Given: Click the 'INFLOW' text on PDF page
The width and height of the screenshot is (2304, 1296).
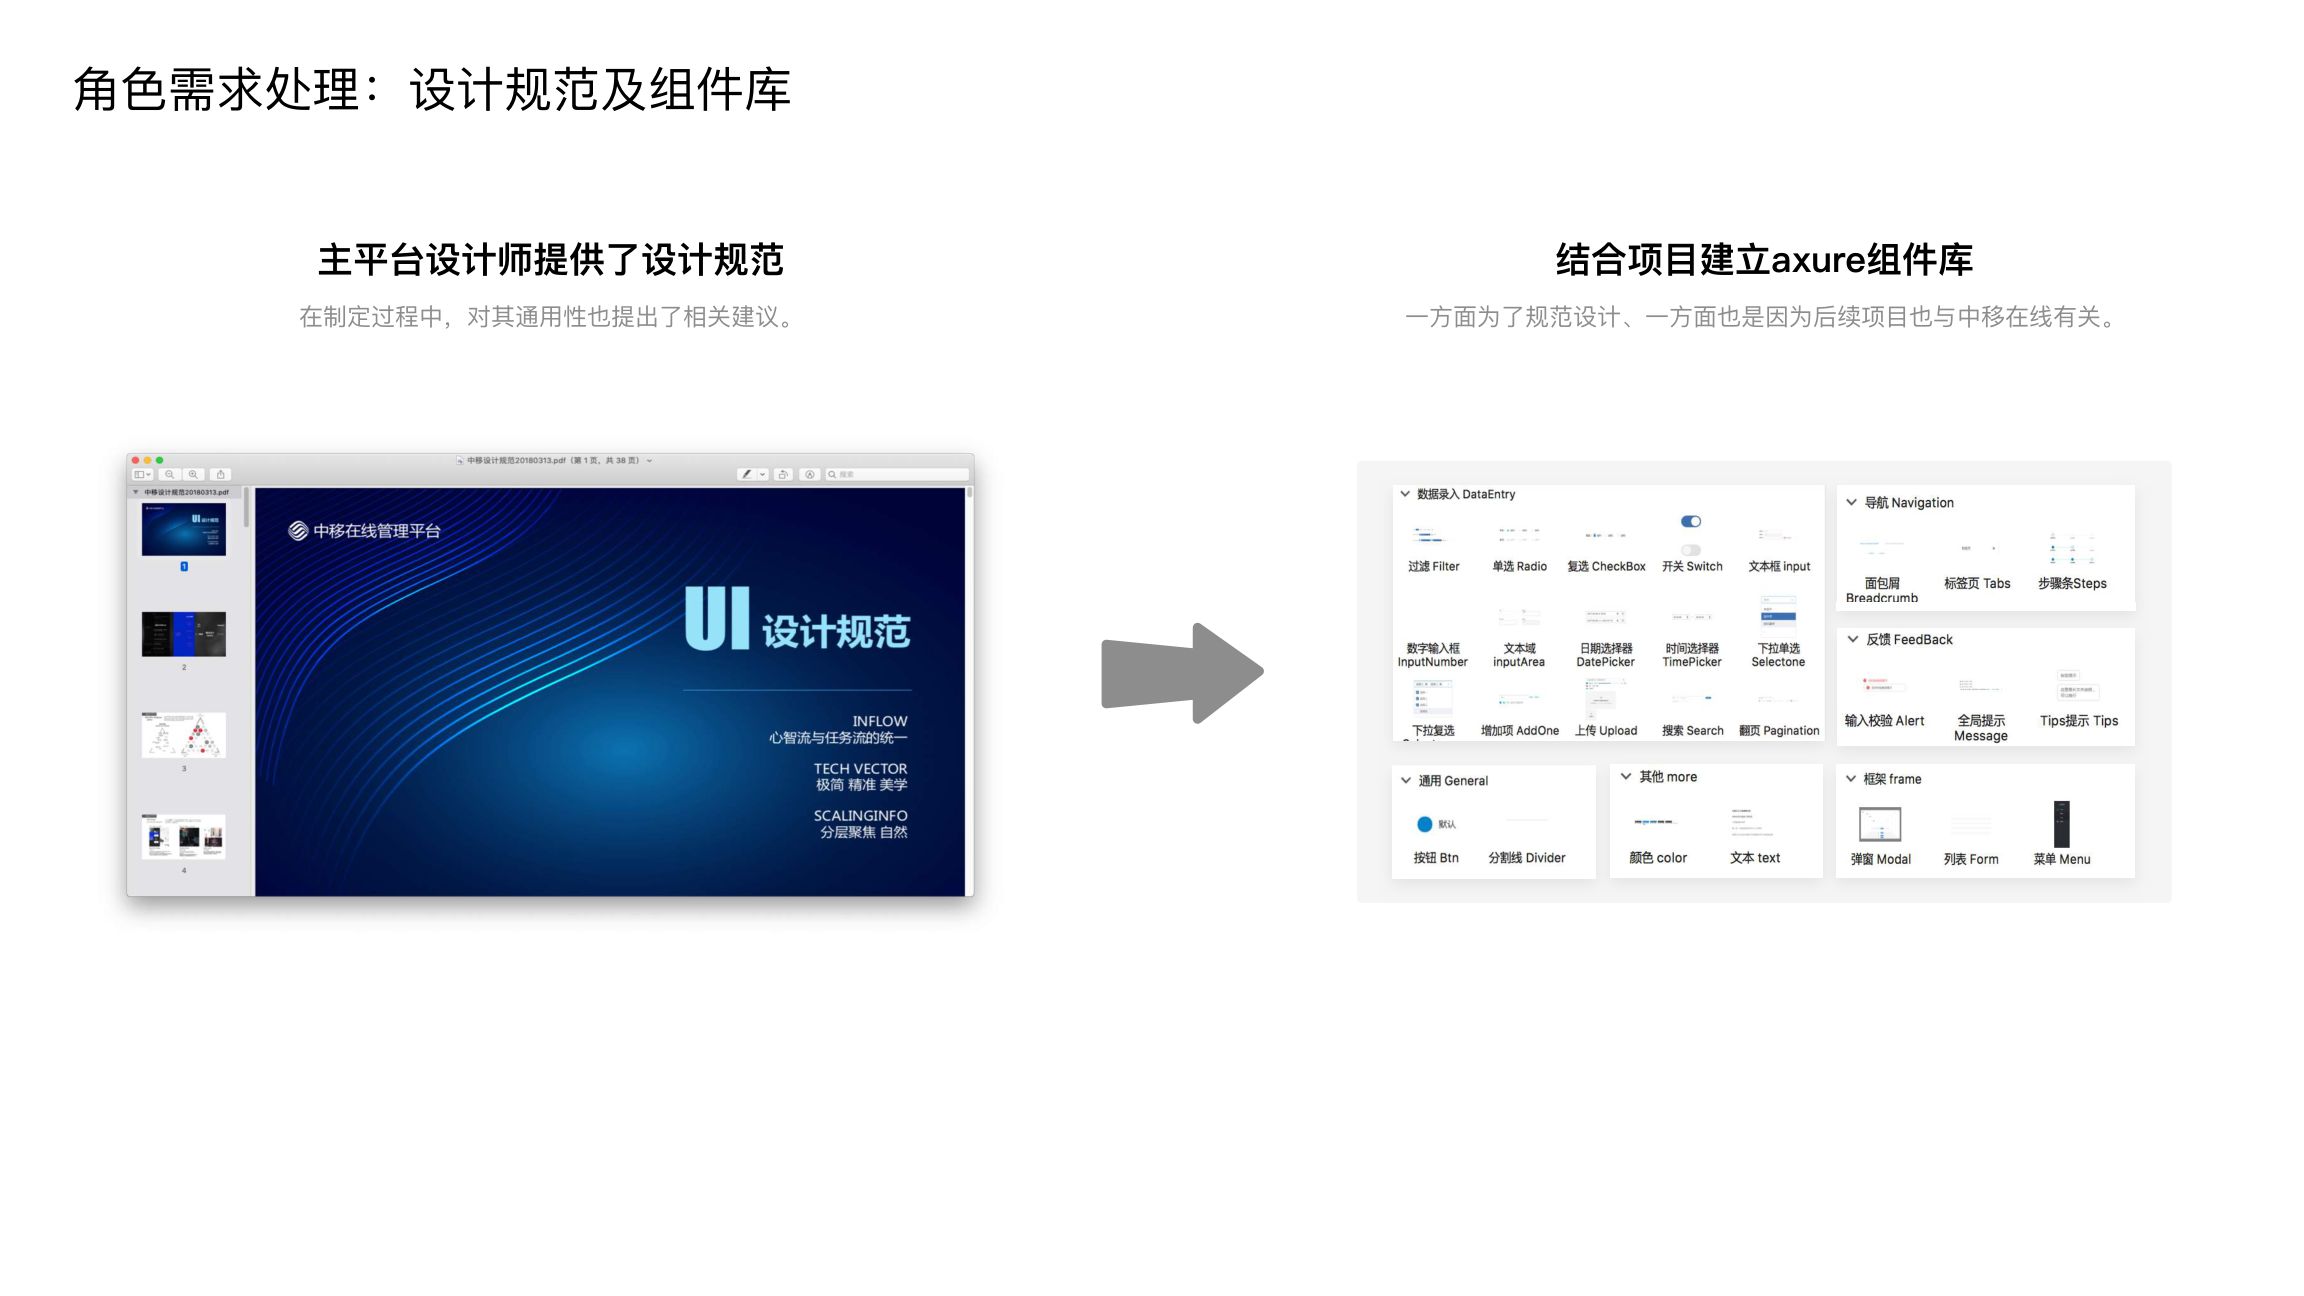Looking at the screenshot, I should click(x=880, y=721).
